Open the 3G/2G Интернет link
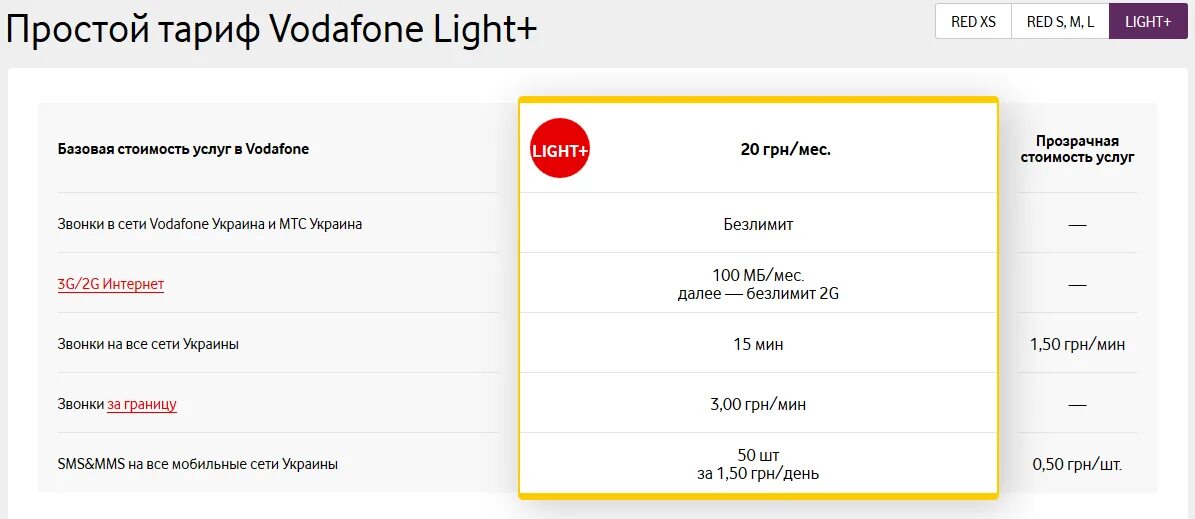The height and width of the screenshot is (519, 1195). point(110,284)
